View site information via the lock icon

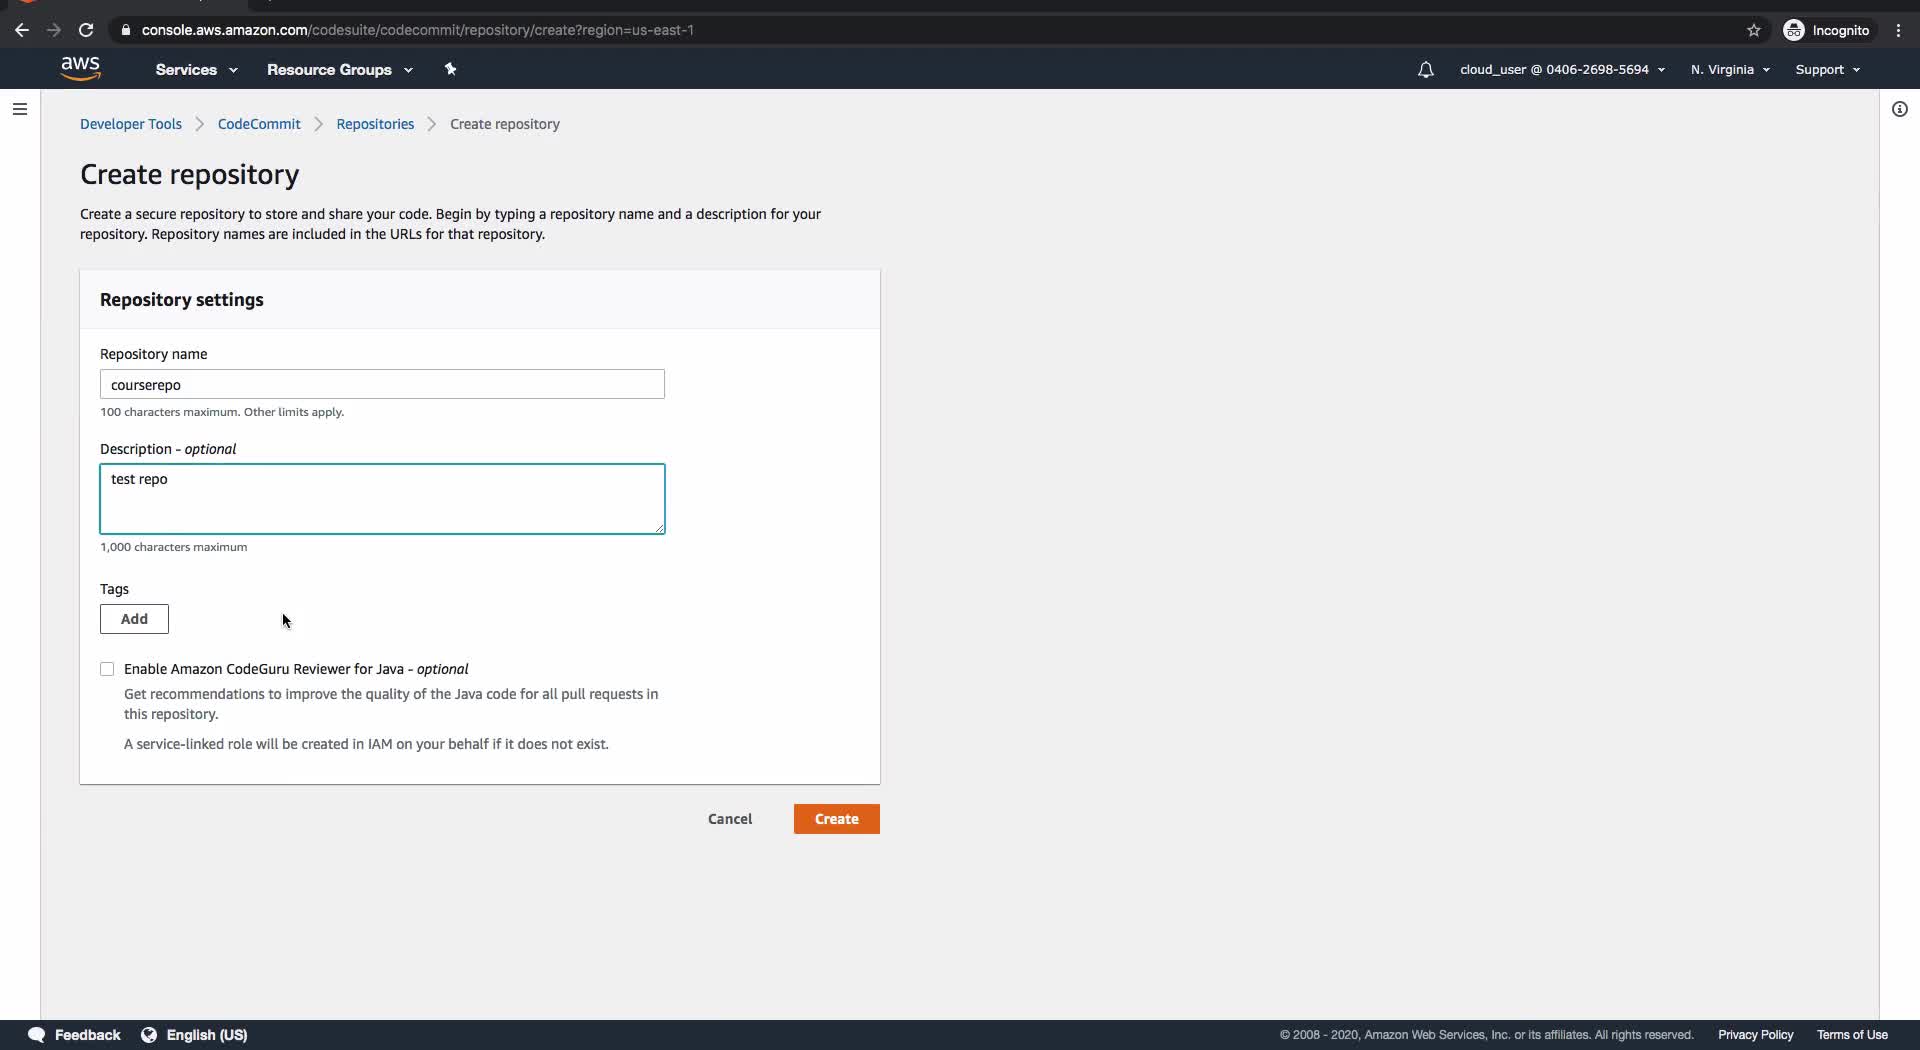tap(126, 30)
